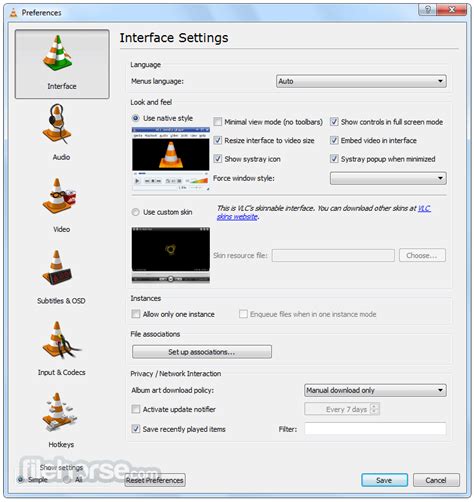The height and width of the screenshot is (502, 474).
Task: Toggle Embed video in interface checkbox
Action: click(x=334, y=140)
